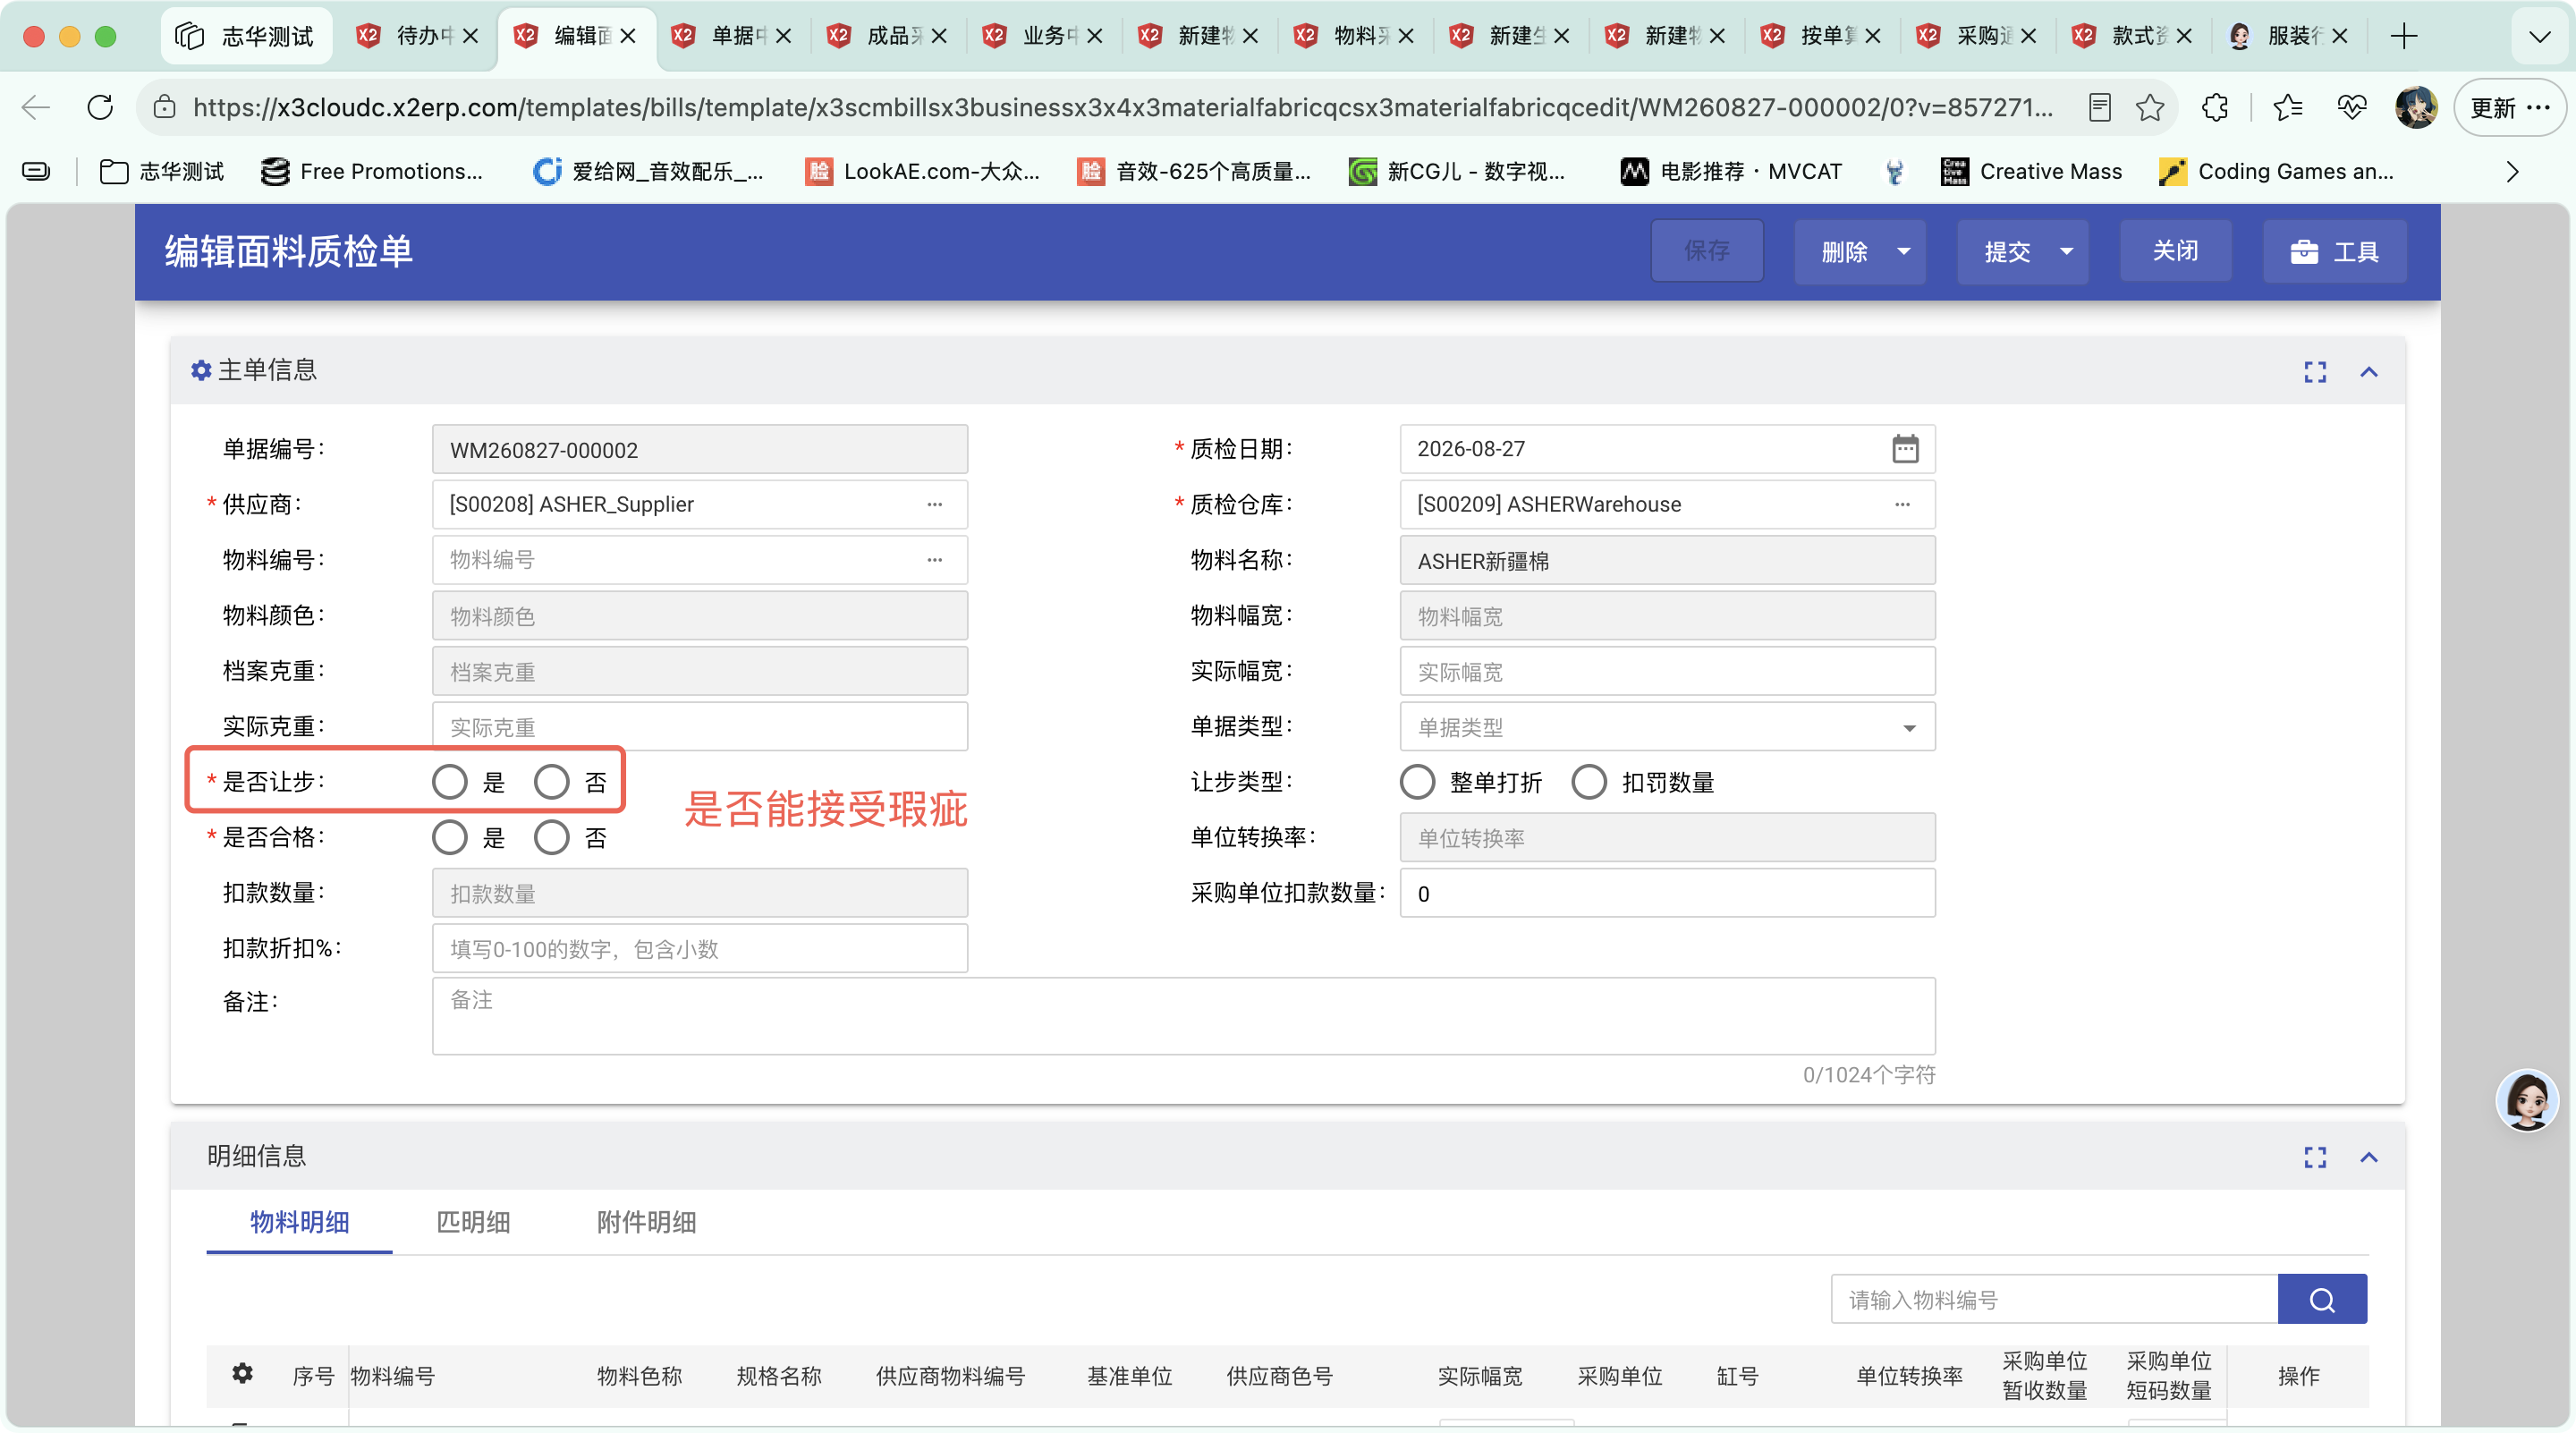Choose 扣罚数量 as 让步类型

pos(1589,782)
